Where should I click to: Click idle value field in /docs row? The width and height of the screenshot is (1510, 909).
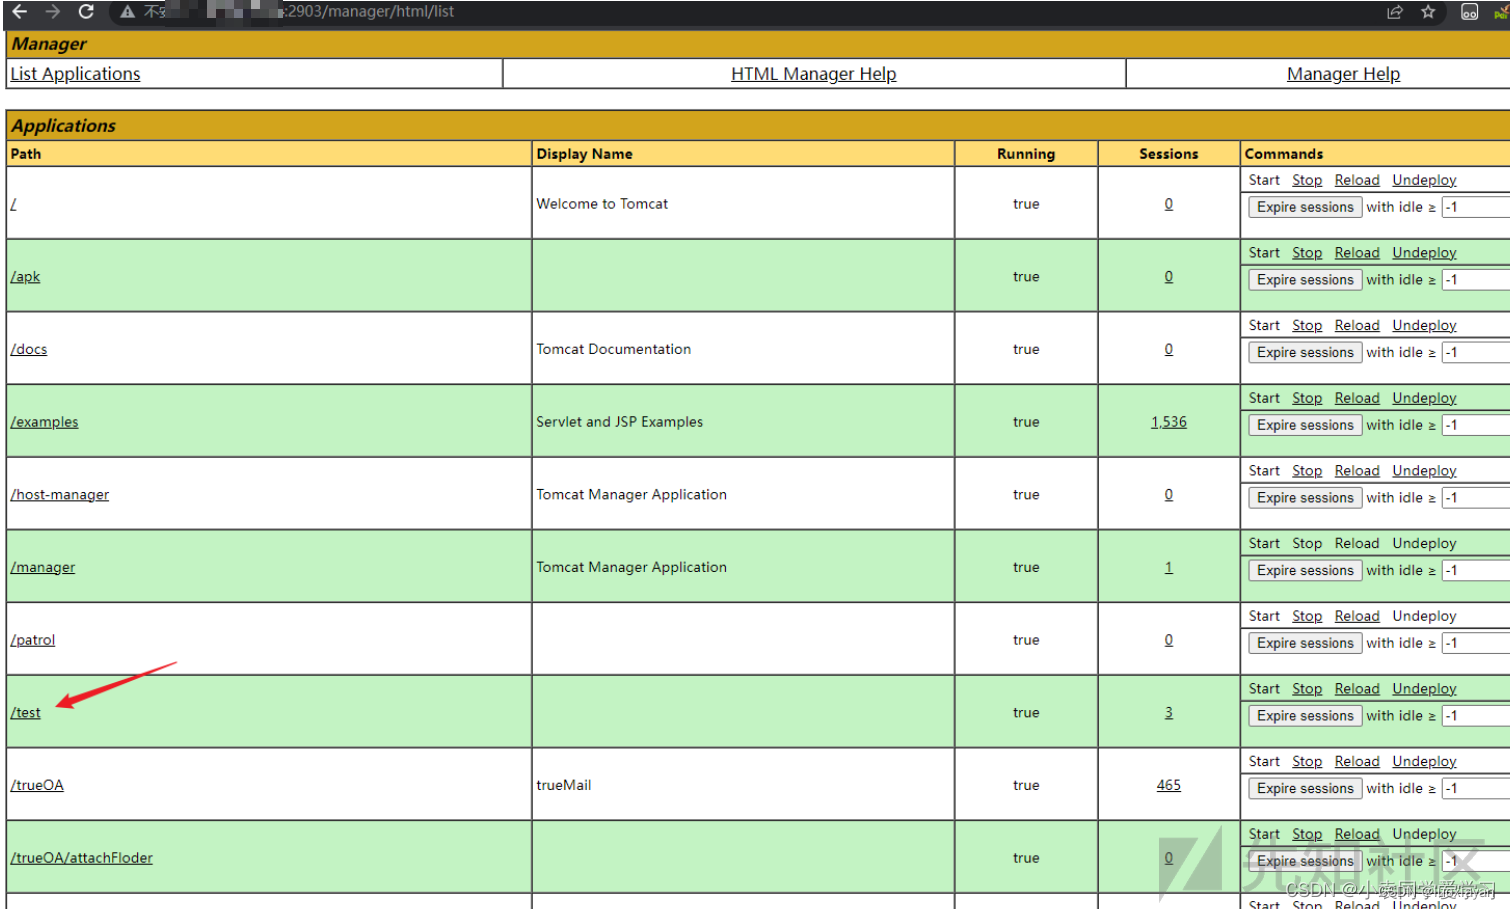pos(1476,353)
